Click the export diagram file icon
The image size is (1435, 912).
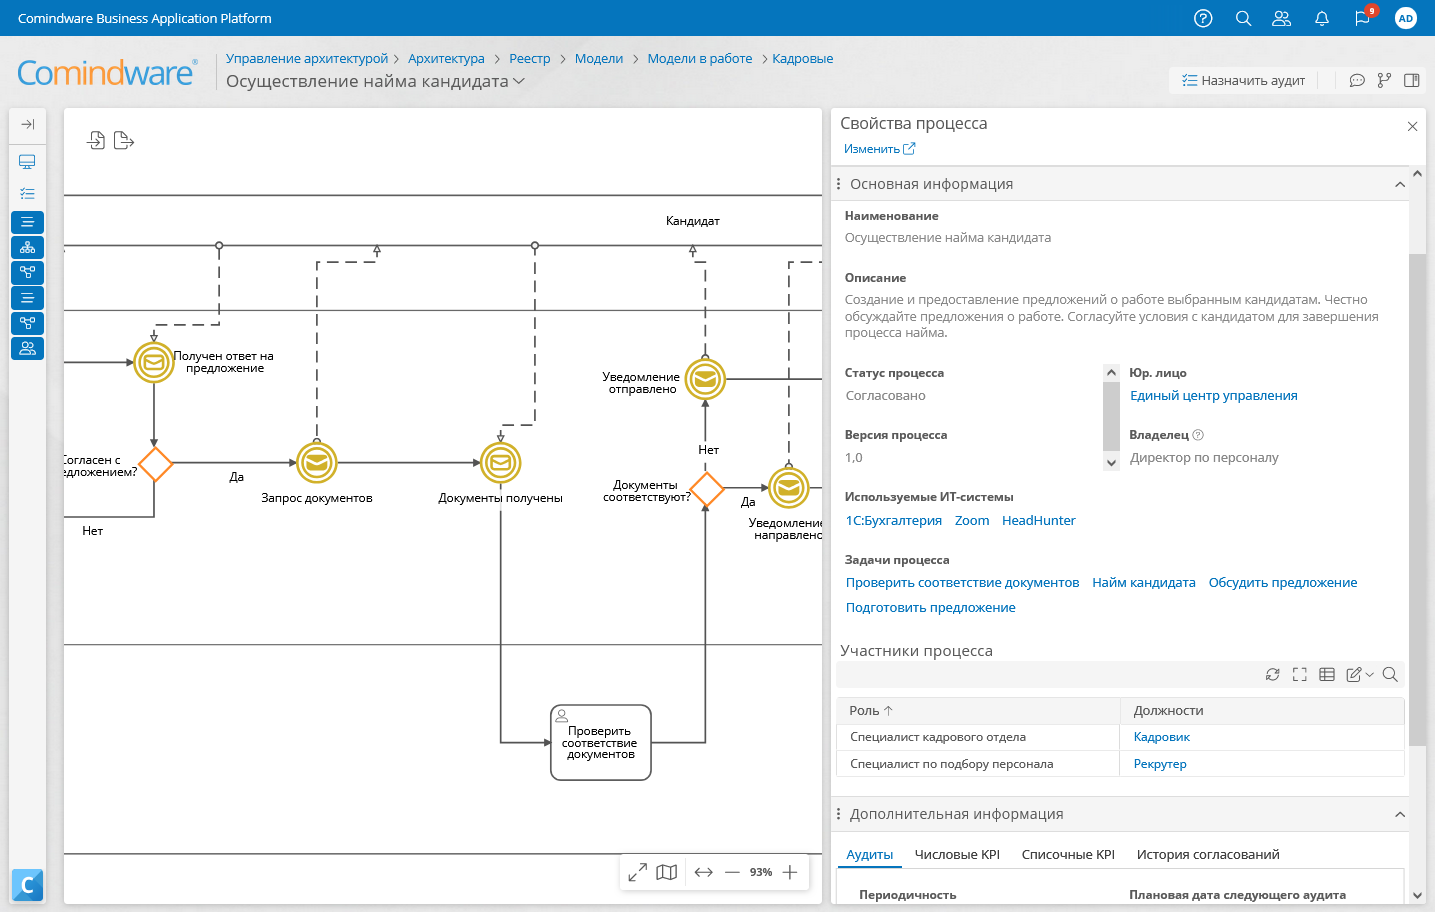124,140
